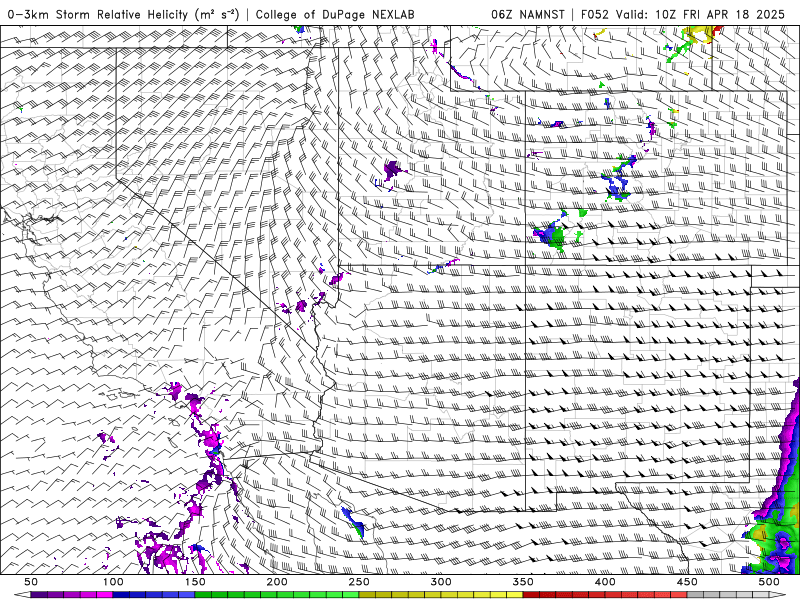Click the legend value 250
The height and width of the screenshot is (600, 800).
(359, 582)
